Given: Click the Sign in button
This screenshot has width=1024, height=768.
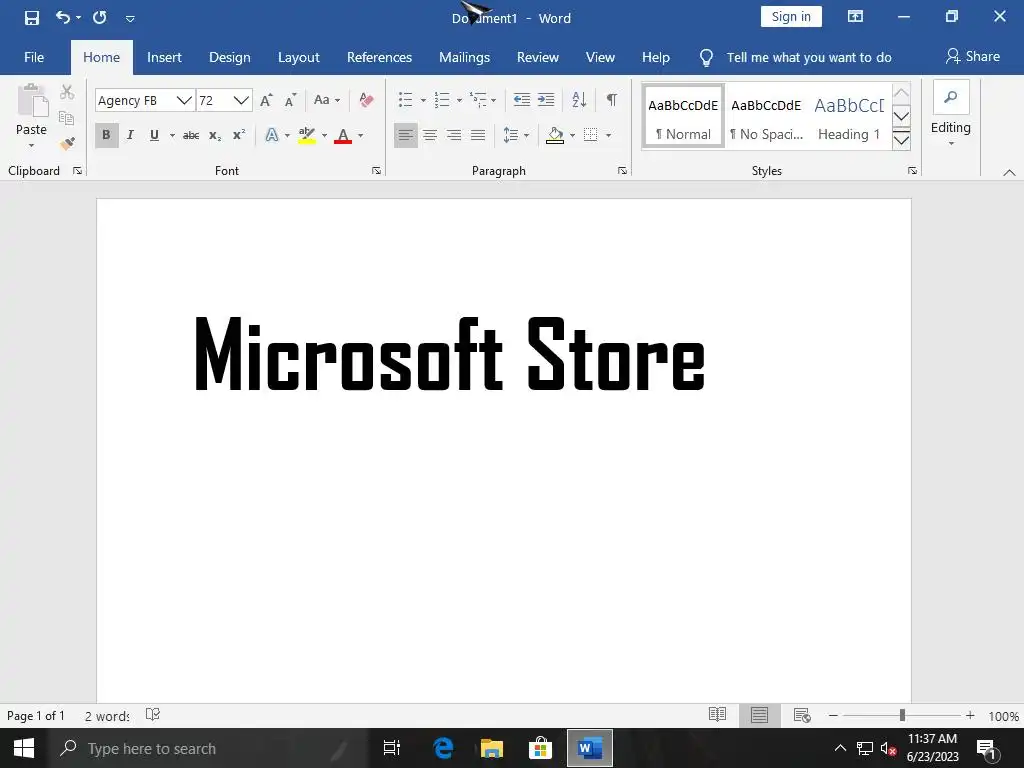Looking at the screenshot, I should point(791,16).
